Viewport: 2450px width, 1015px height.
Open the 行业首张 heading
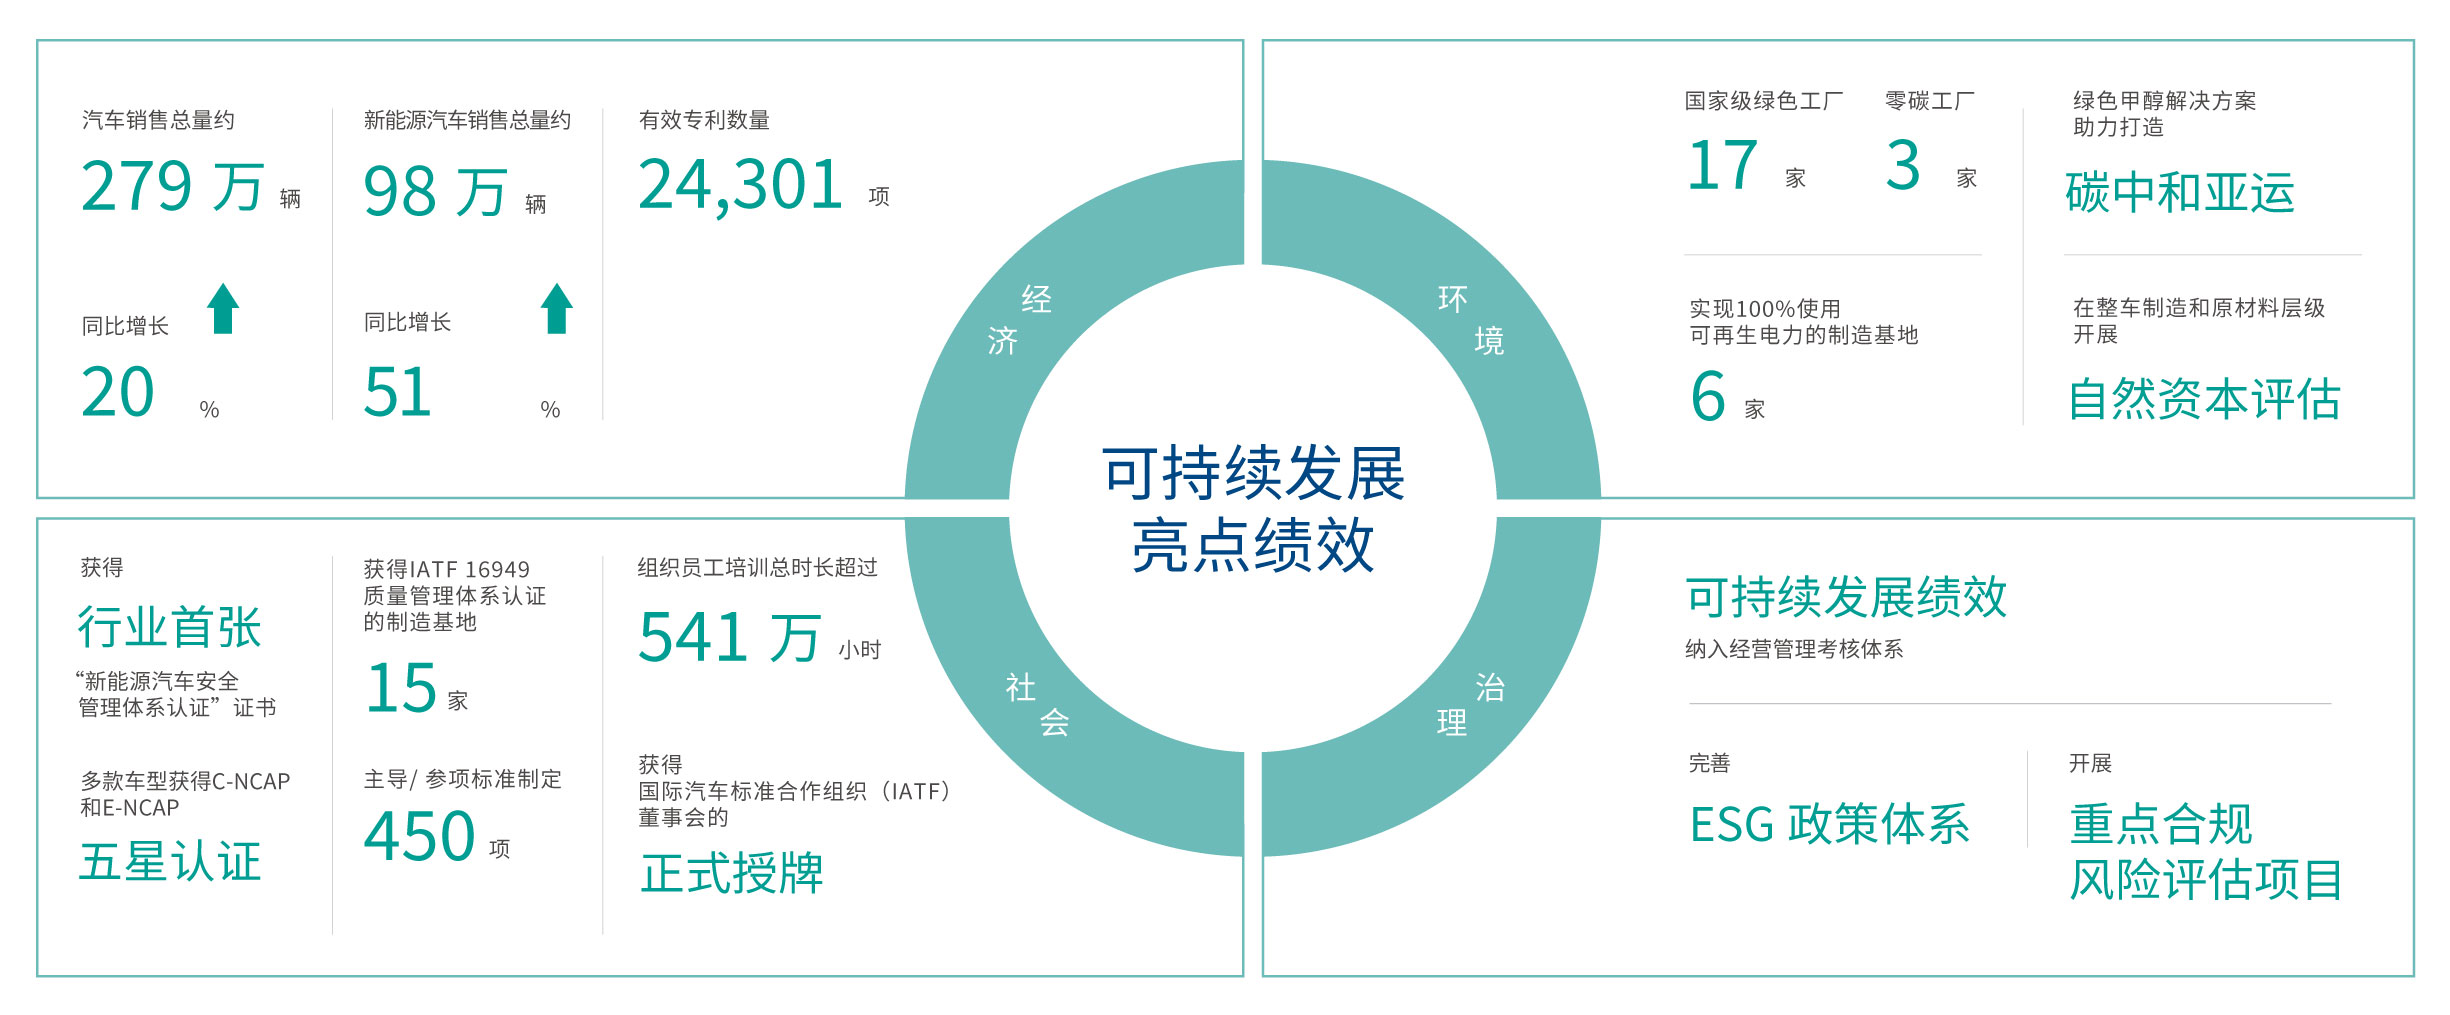pos(169,627)
